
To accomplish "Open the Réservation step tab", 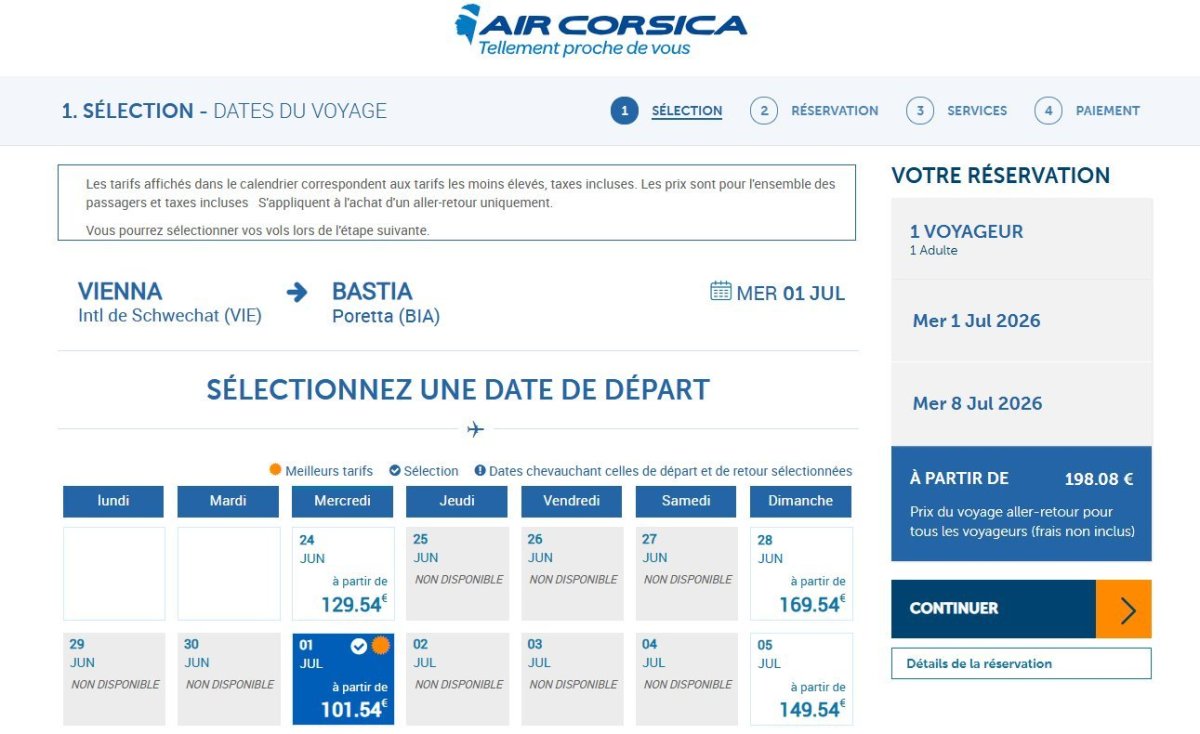I will click(834, 111).
